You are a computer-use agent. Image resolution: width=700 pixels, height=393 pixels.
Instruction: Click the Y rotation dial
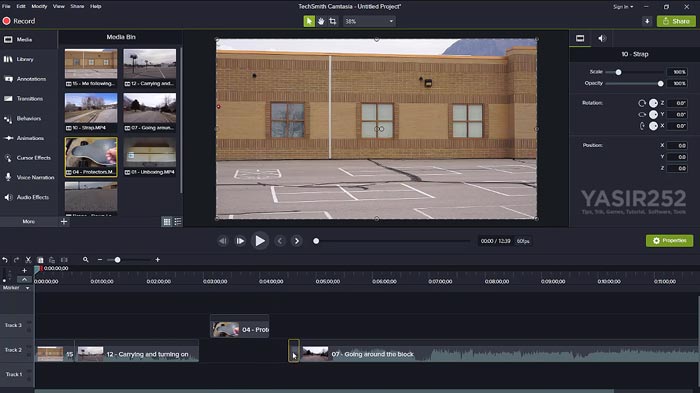point(653,115)
